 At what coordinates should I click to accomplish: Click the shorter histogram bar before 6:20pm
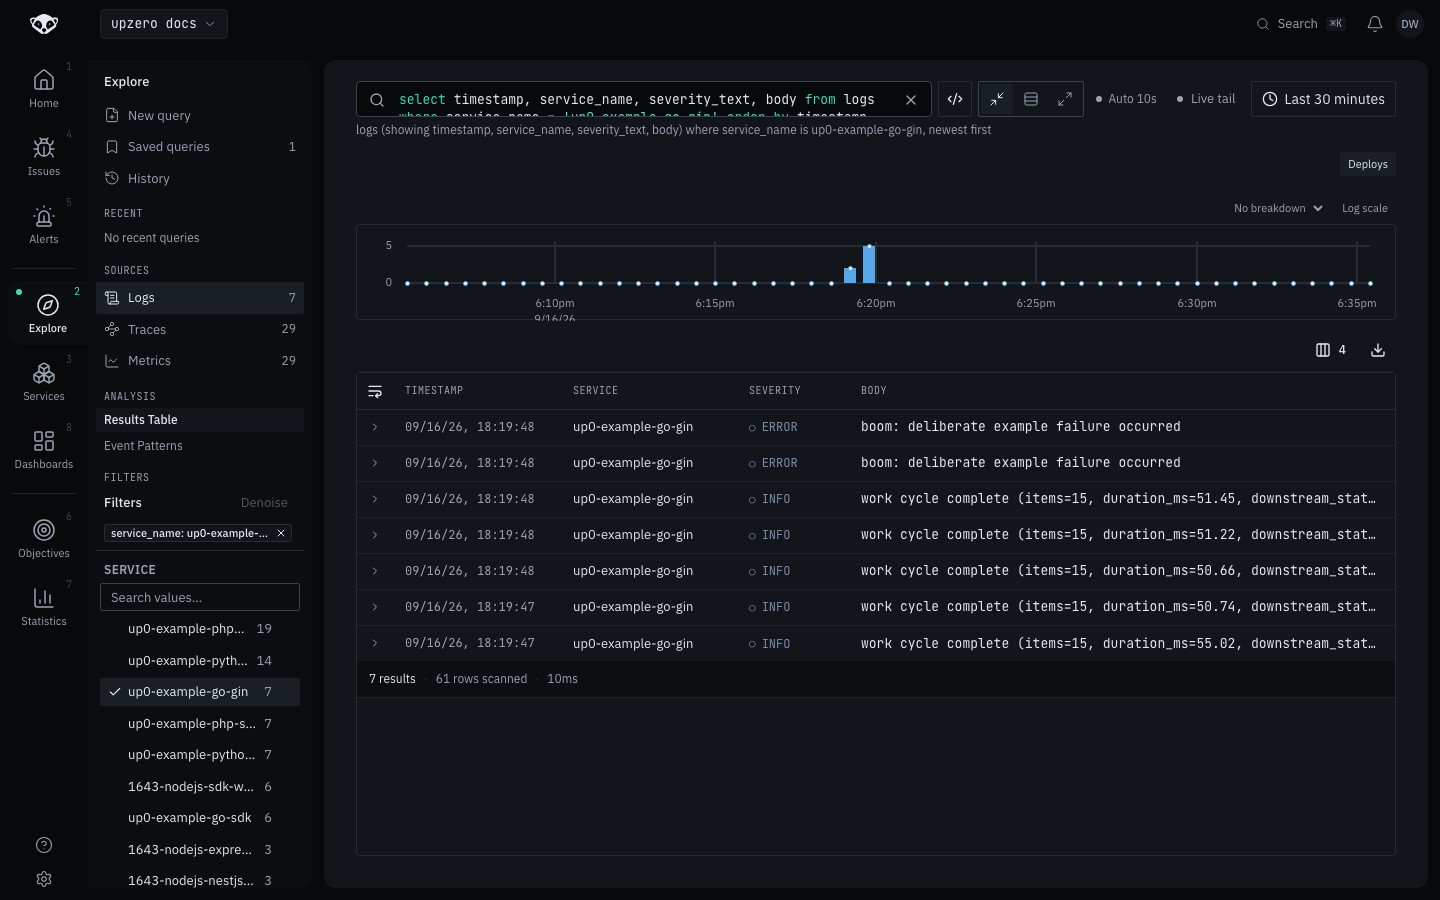[850, 275]
